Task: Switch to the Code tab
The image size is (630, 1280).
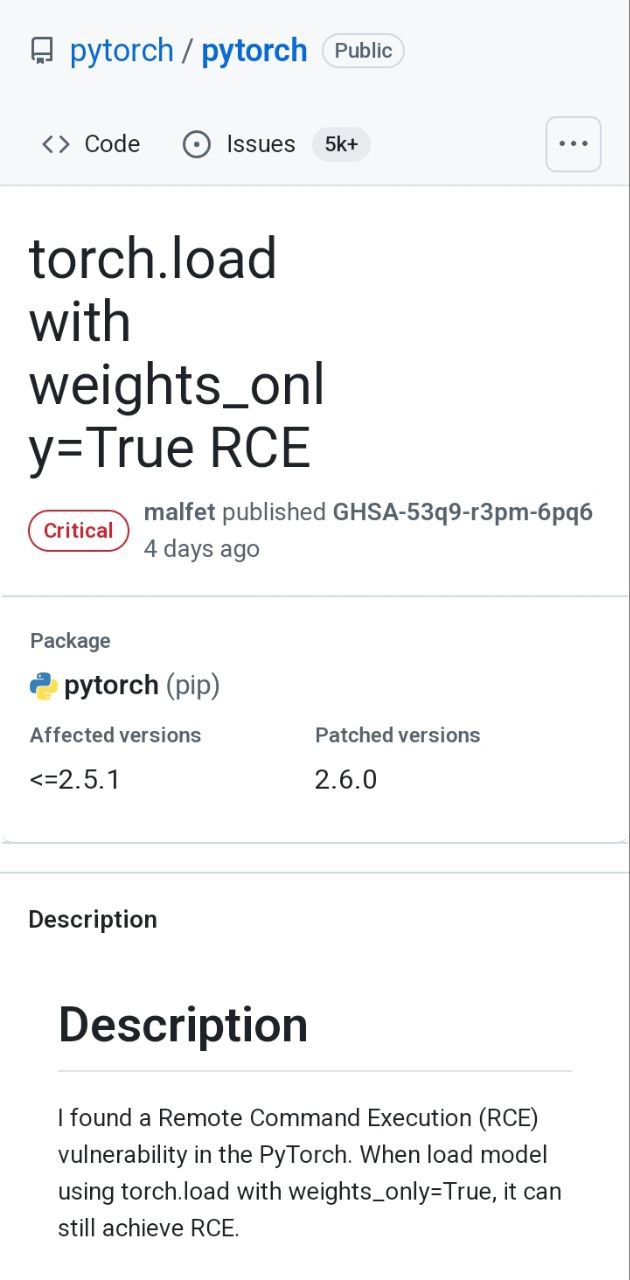Action: pyautogui.click(x=111, y=144)
